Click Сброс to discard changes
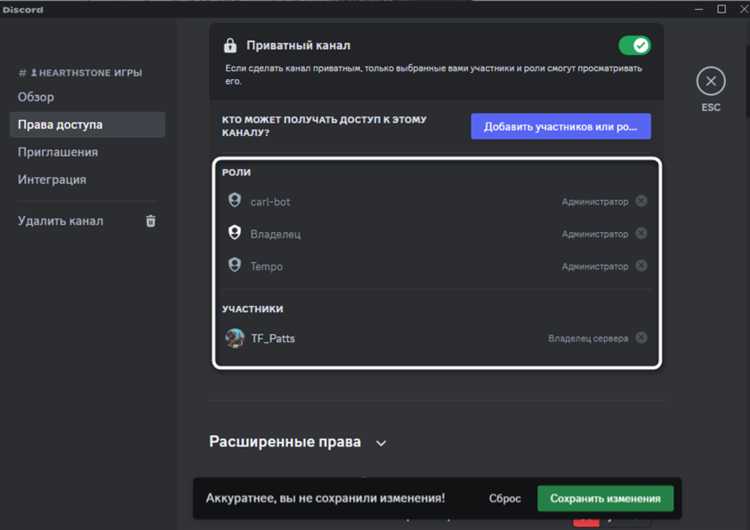 (x=505, y=498)
